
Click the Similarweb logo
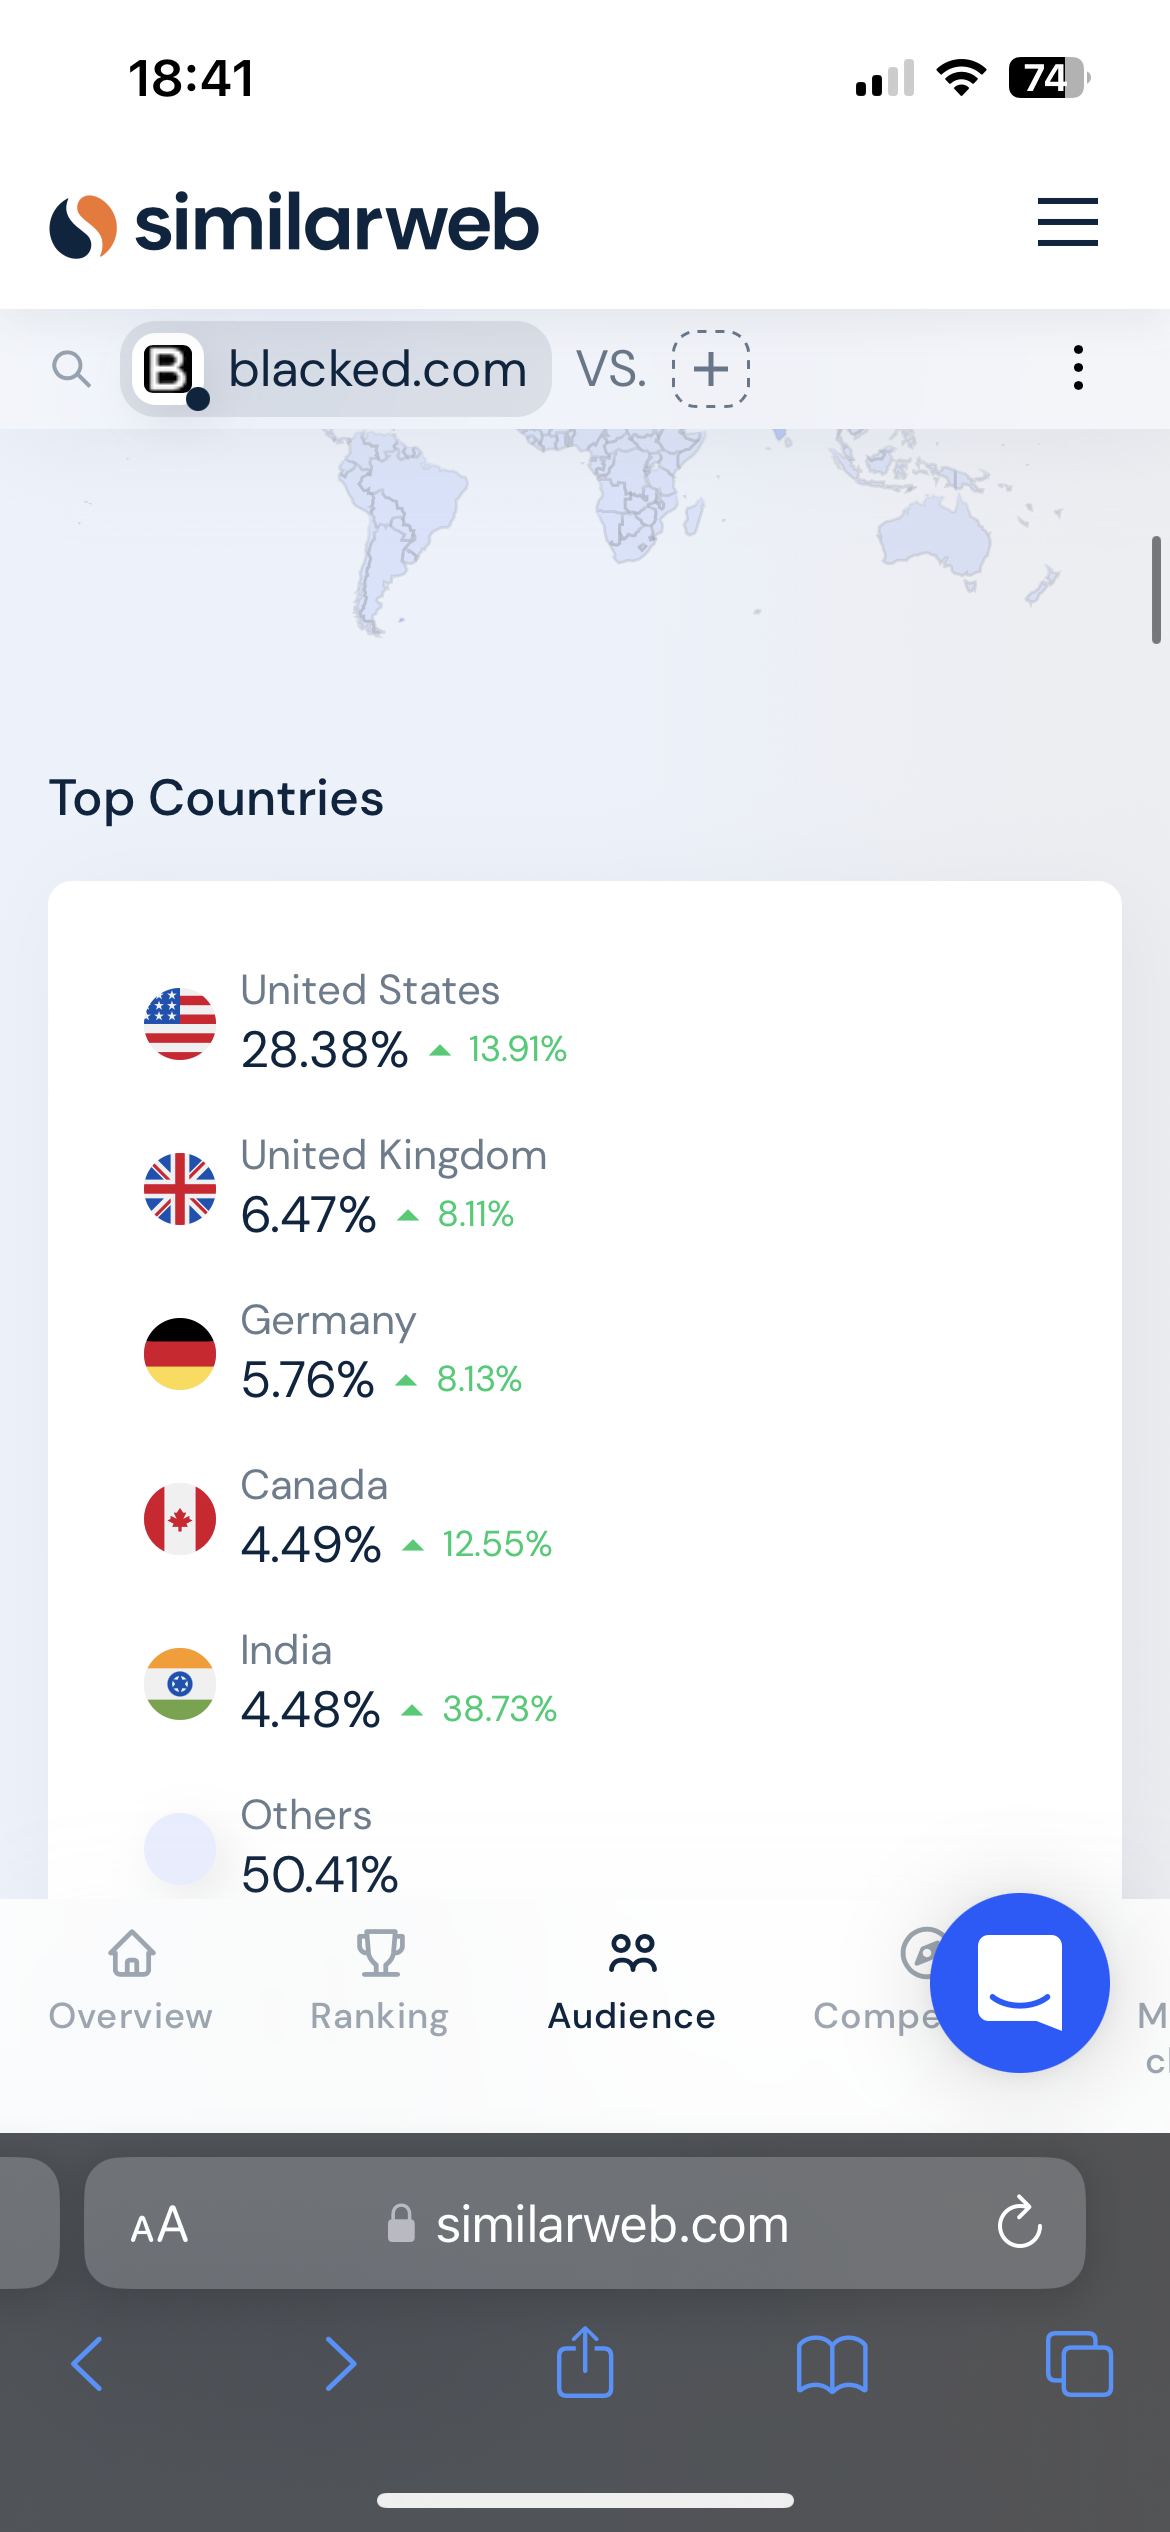pyautogui.click(x=294, y=224)
